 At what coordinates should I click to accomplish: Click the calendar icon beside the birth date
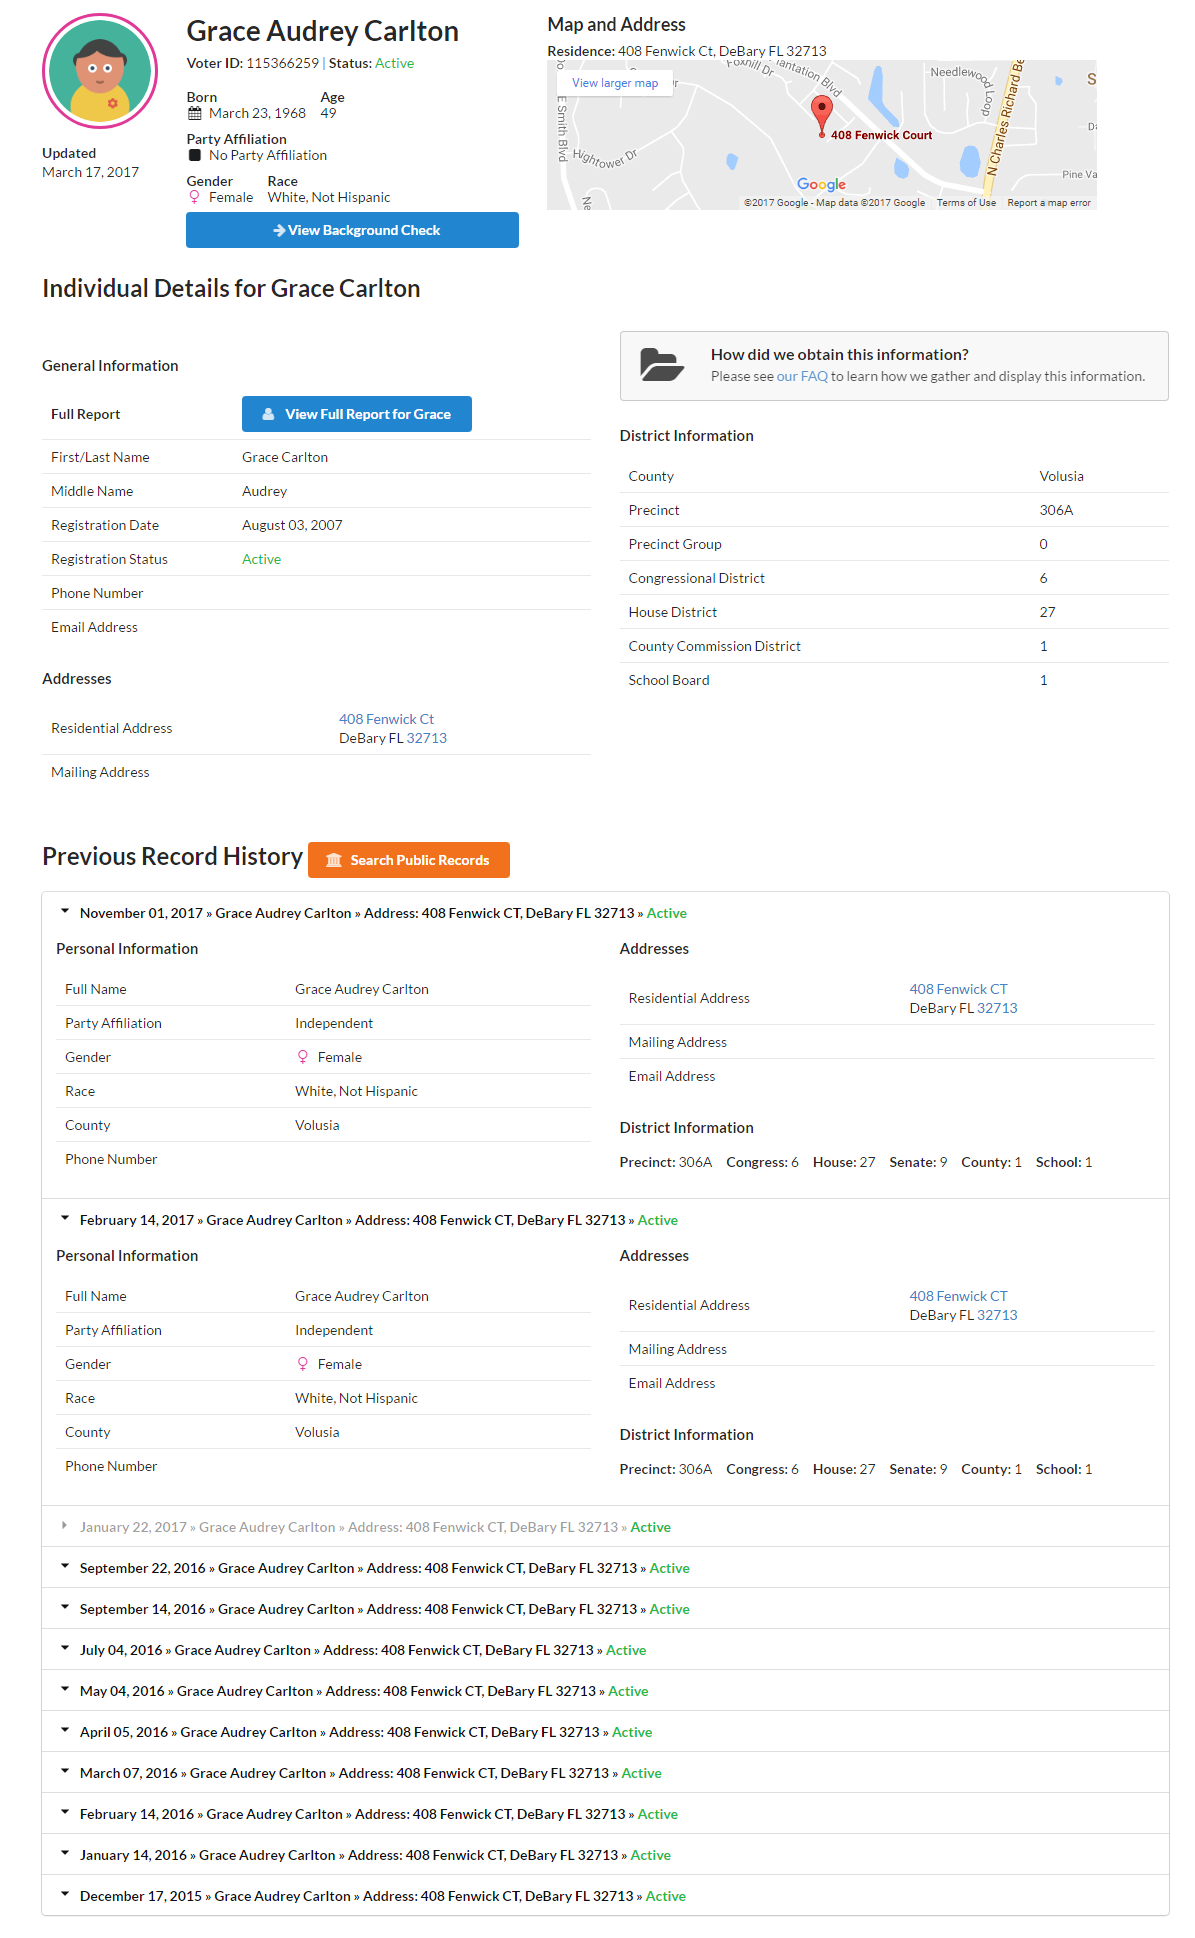point(195,113)
